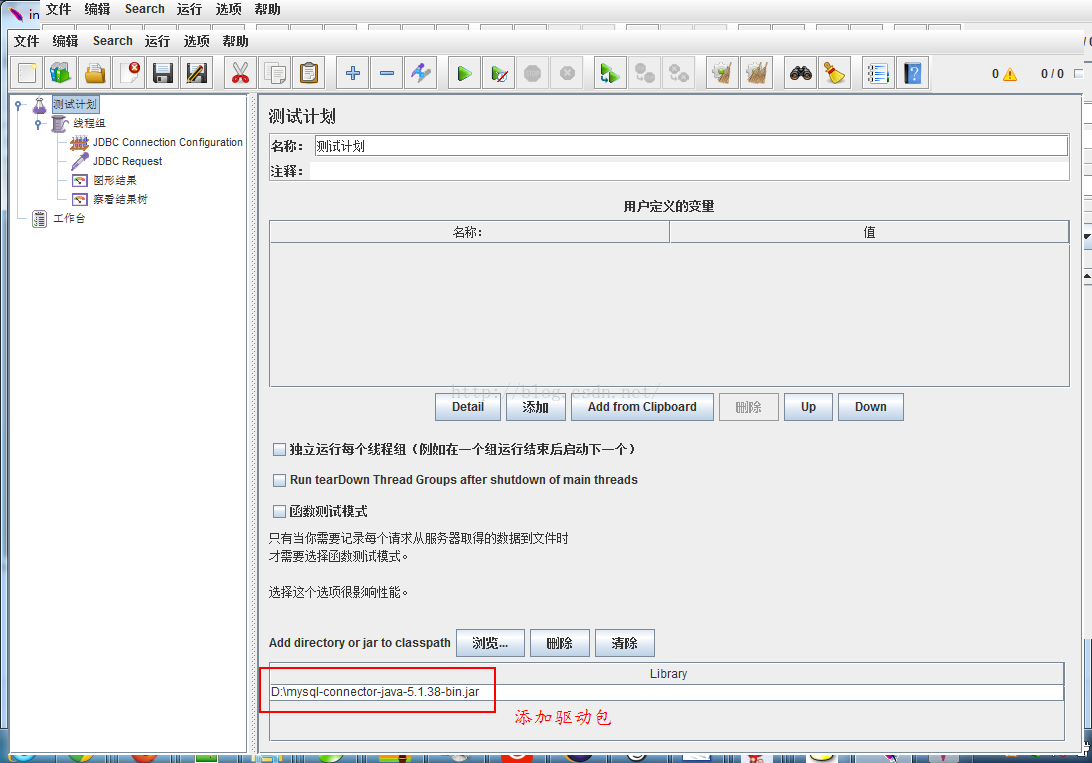Open the Search menu

coord(112,41)
